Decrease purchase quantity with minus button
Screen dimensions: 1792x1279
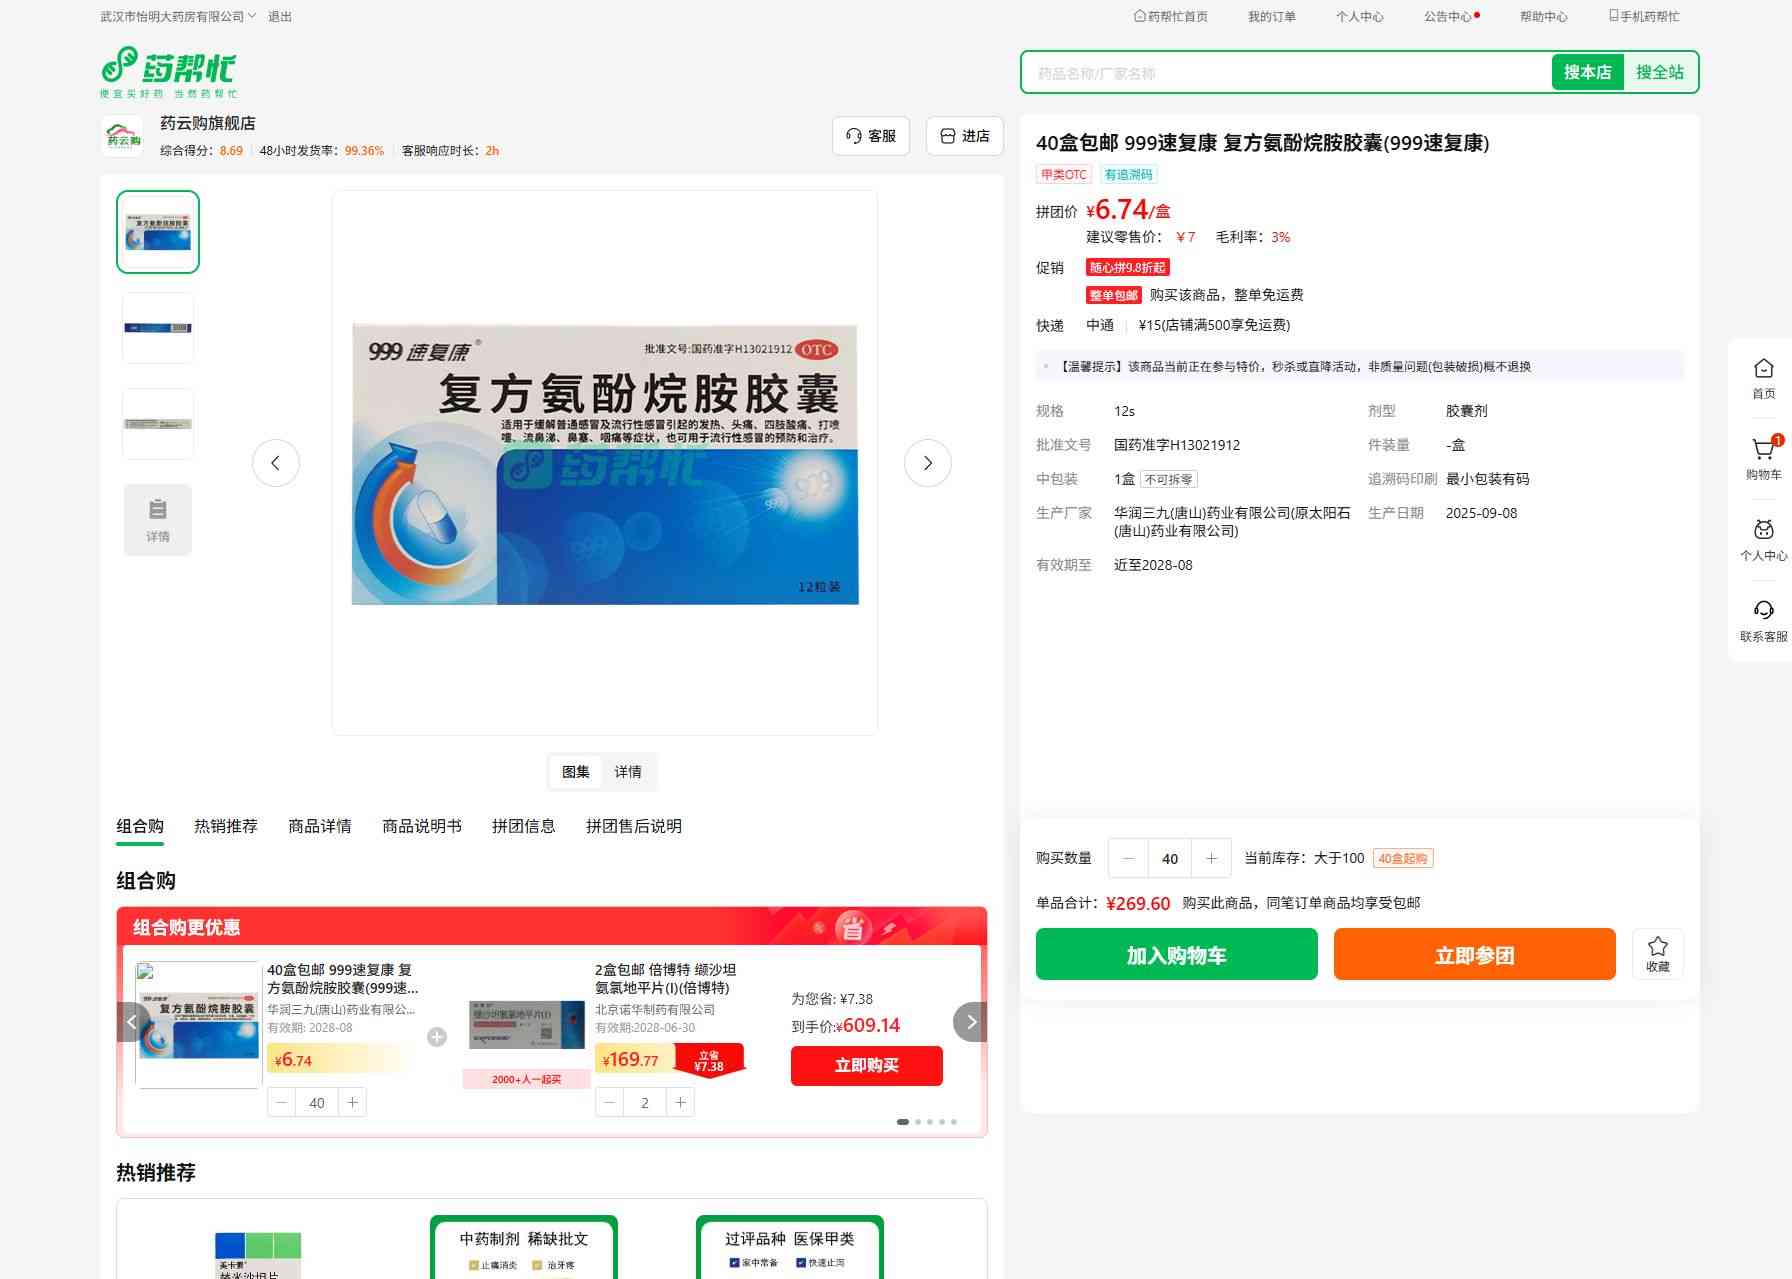(x=1129, y=858)
